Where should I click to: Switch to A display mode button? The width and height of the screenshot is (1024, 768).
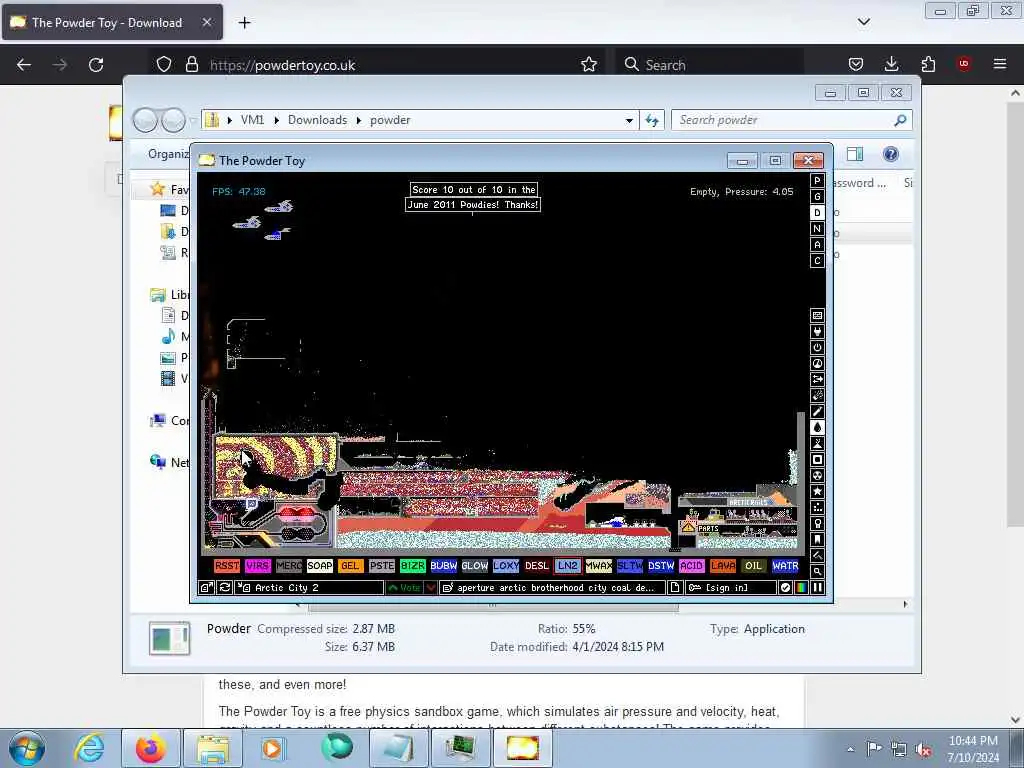[817, 245]
